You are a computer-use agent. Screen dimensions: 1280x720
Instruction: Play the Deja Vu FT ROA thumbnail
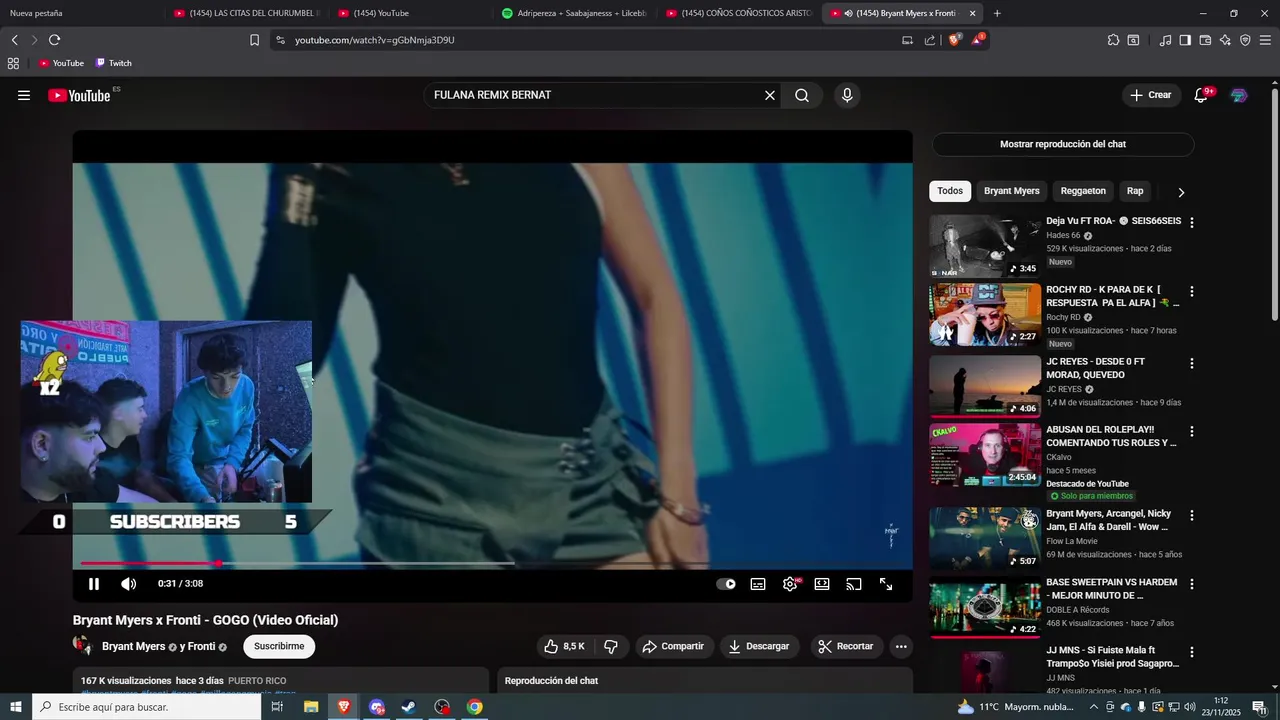point(985,246)
